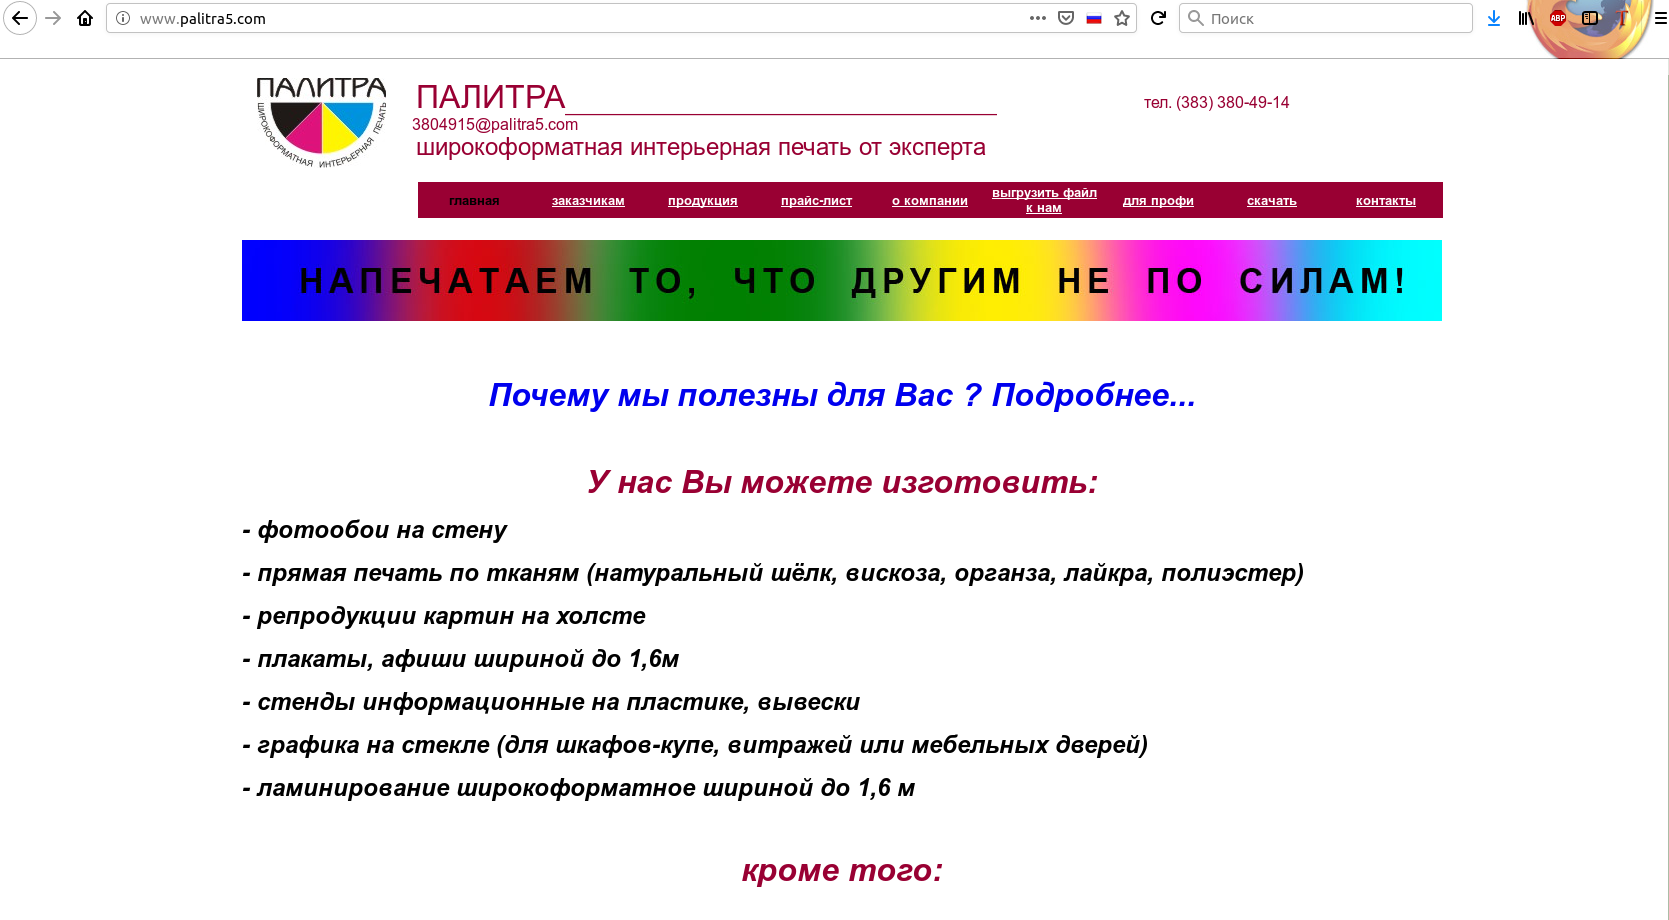The width and height of the screenshot is (1669, 920).
Task: Click the Russian flag icon in address bar
Action: tap(1094, 18)
